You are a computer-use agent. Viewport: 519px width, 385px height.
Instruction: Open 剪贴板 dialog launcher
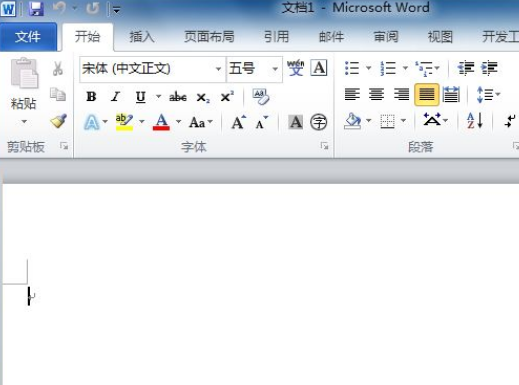pos(64,146)
